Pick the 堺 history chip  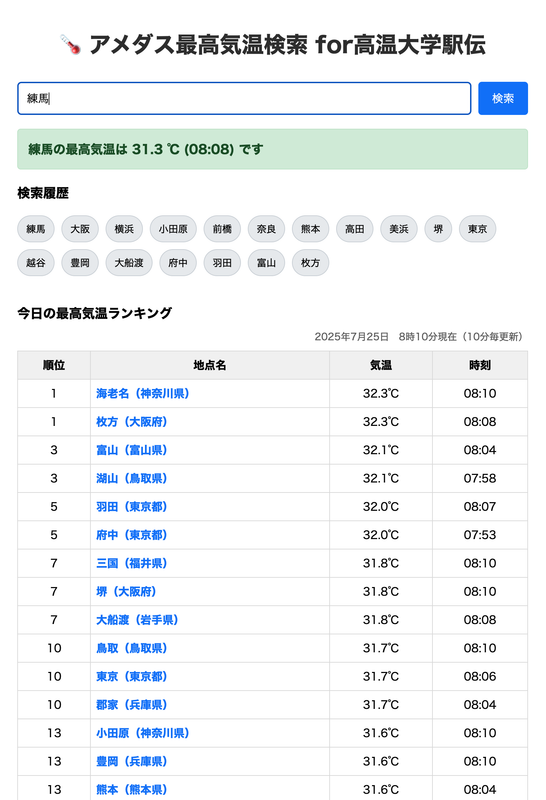[x=438, y=229]
